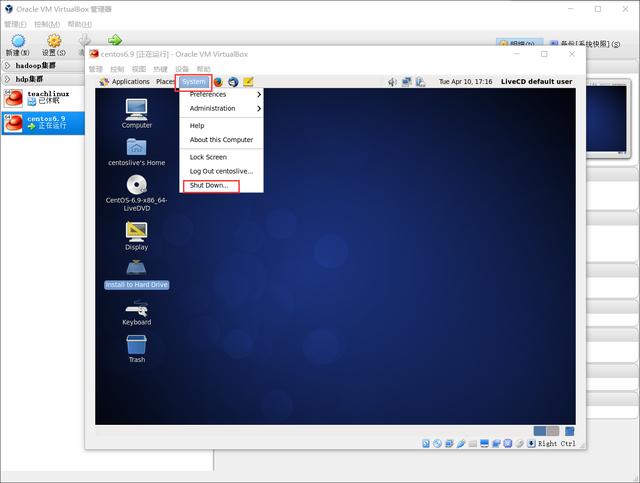The width and height of the screenshot is (640, 483).
Task: Choose Lock Screen from System menu
Action: coord(222,157)
